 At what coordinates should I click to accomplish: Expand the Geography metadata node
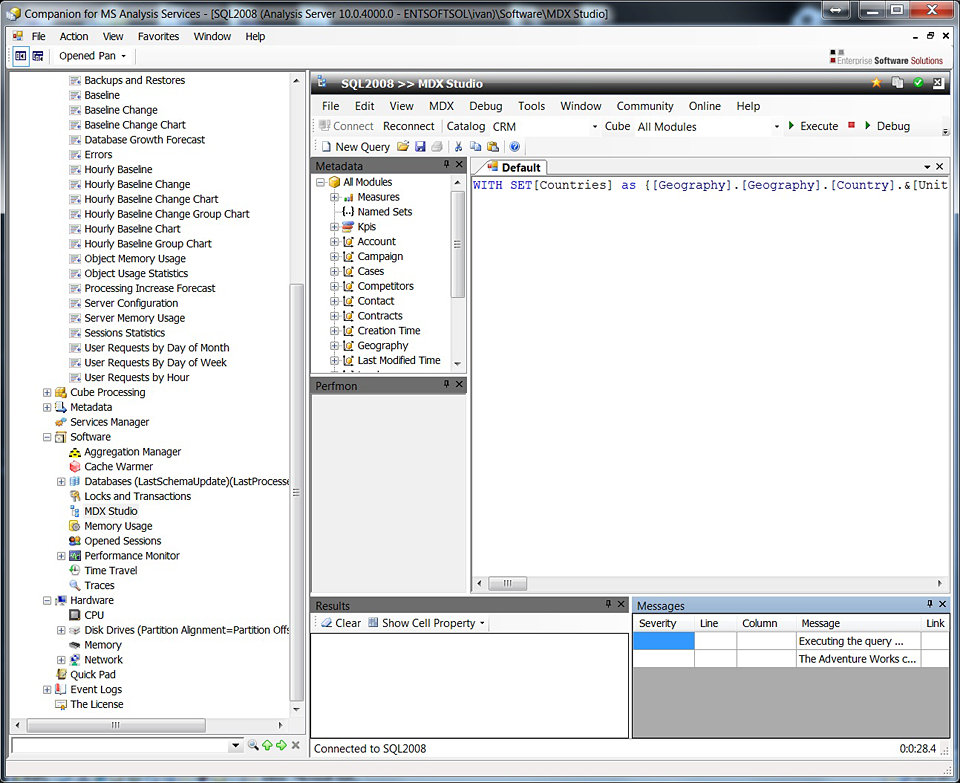coord(334,346)
